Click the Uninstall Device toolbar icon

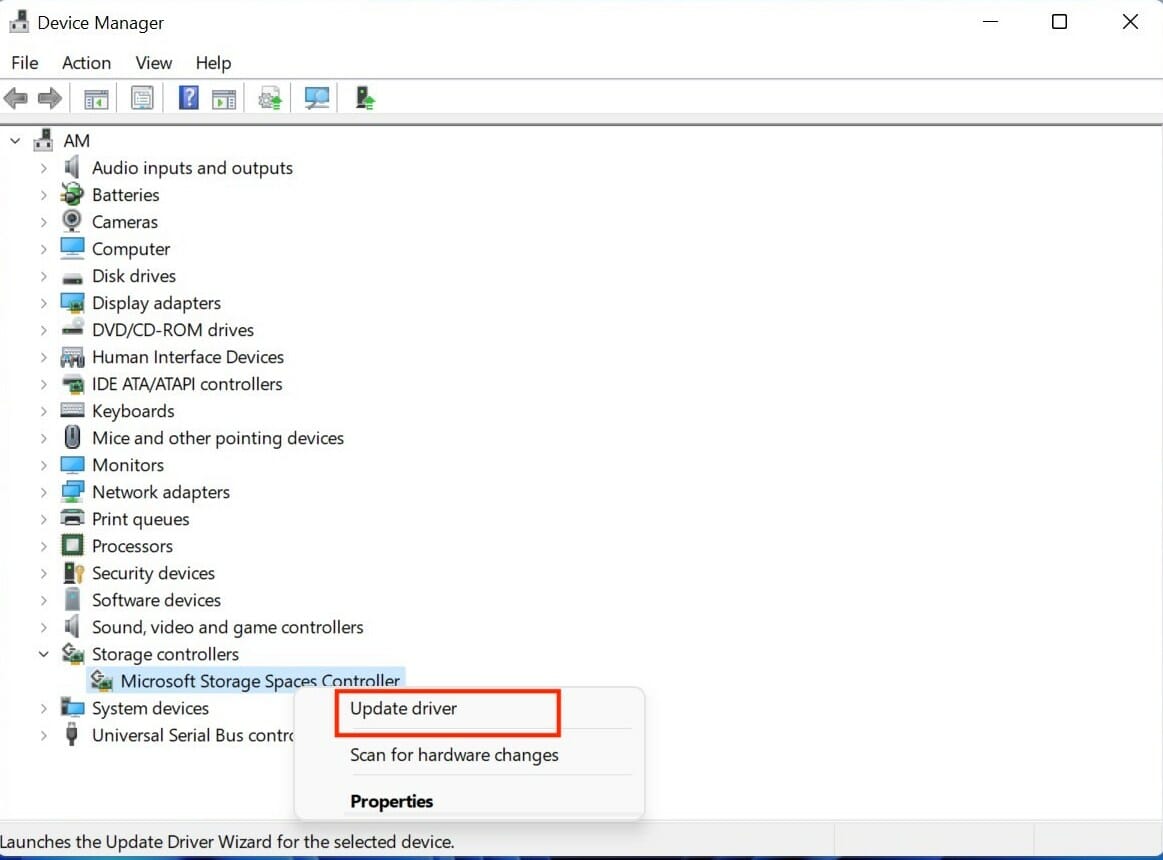click(362, 97)
